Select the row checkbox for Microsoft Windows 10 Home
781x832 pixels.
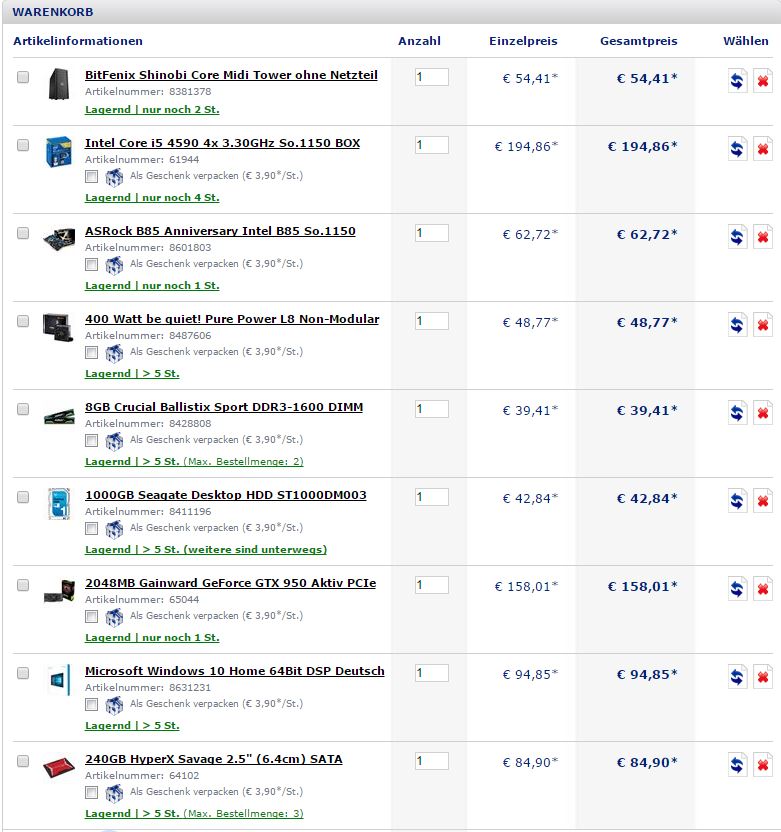pos(23,673)
